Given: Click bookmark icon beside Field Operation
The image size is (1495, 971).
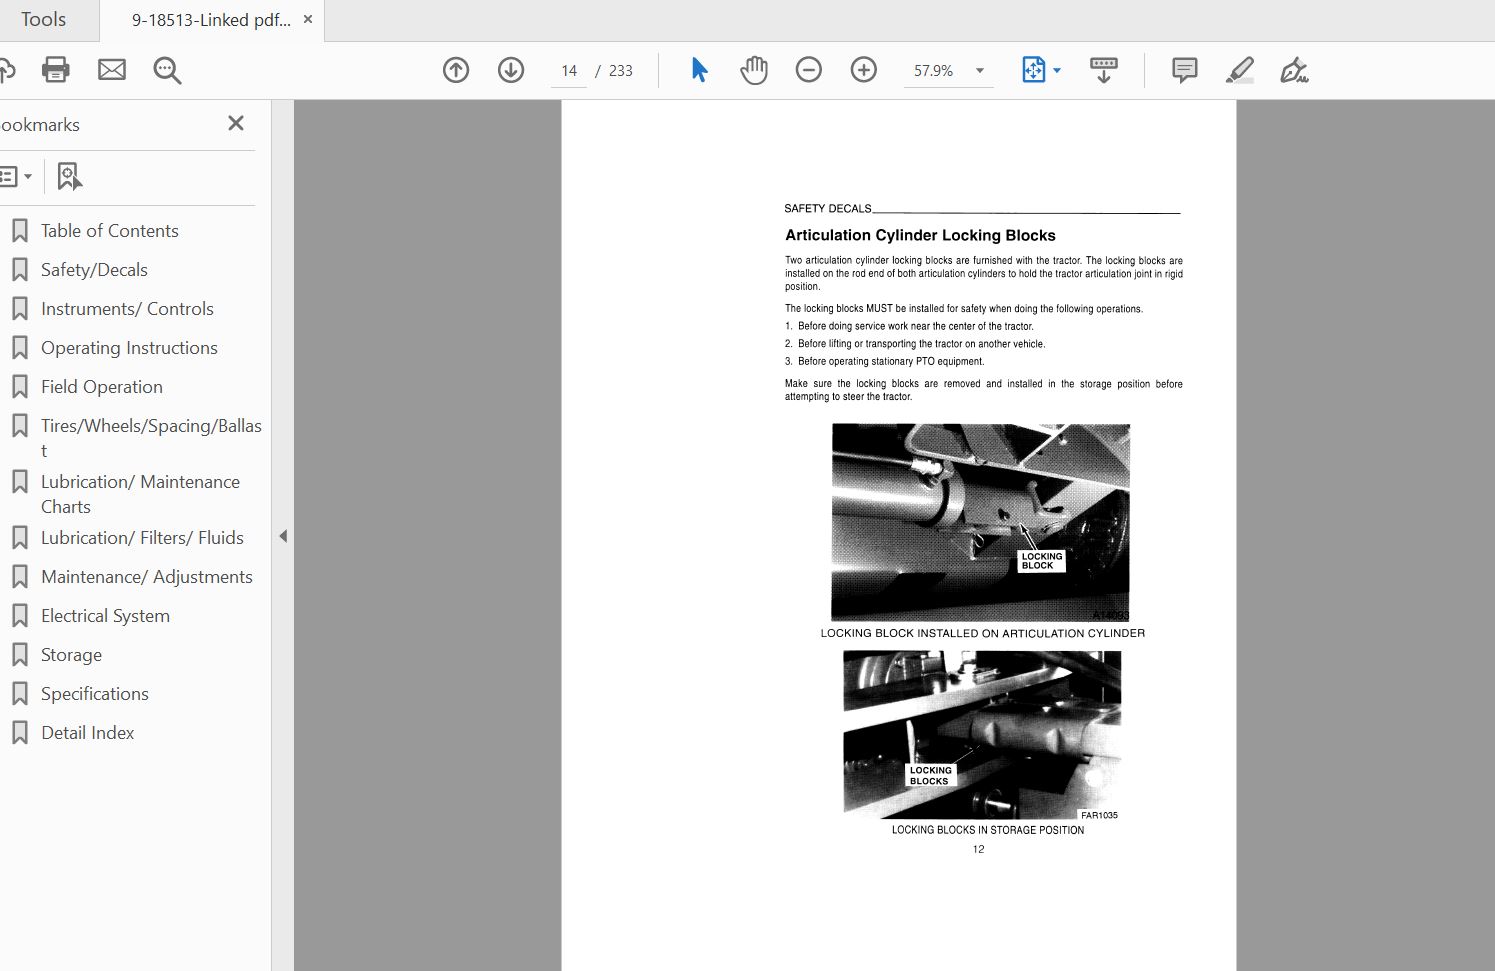Looking at the screenshot, I should point(20,387).
